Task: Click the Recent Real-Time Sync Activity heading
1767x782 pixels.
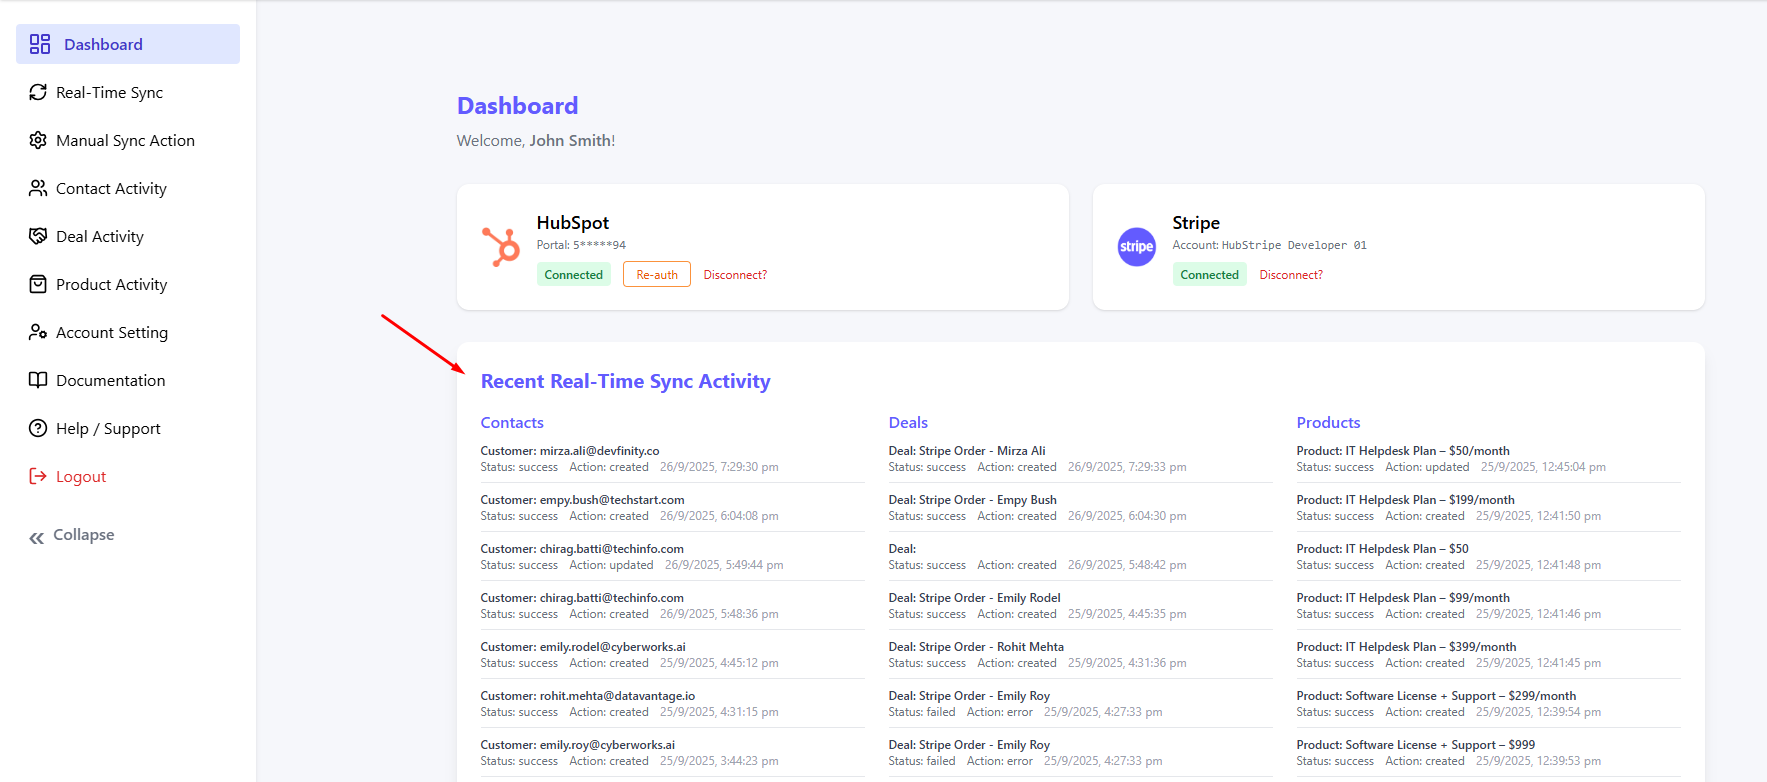Action: coord(626,381)
